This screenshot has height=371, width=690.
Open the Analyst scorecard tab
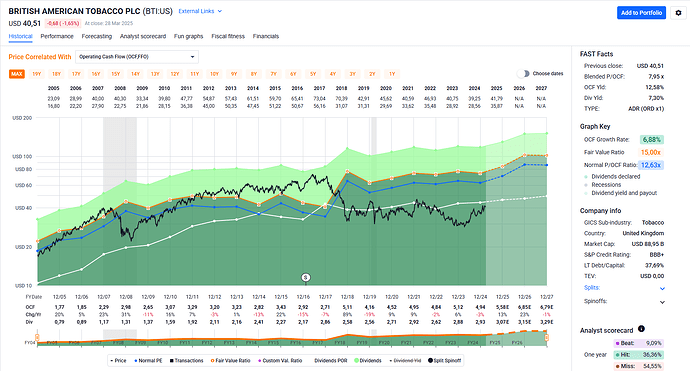(143, 37)
